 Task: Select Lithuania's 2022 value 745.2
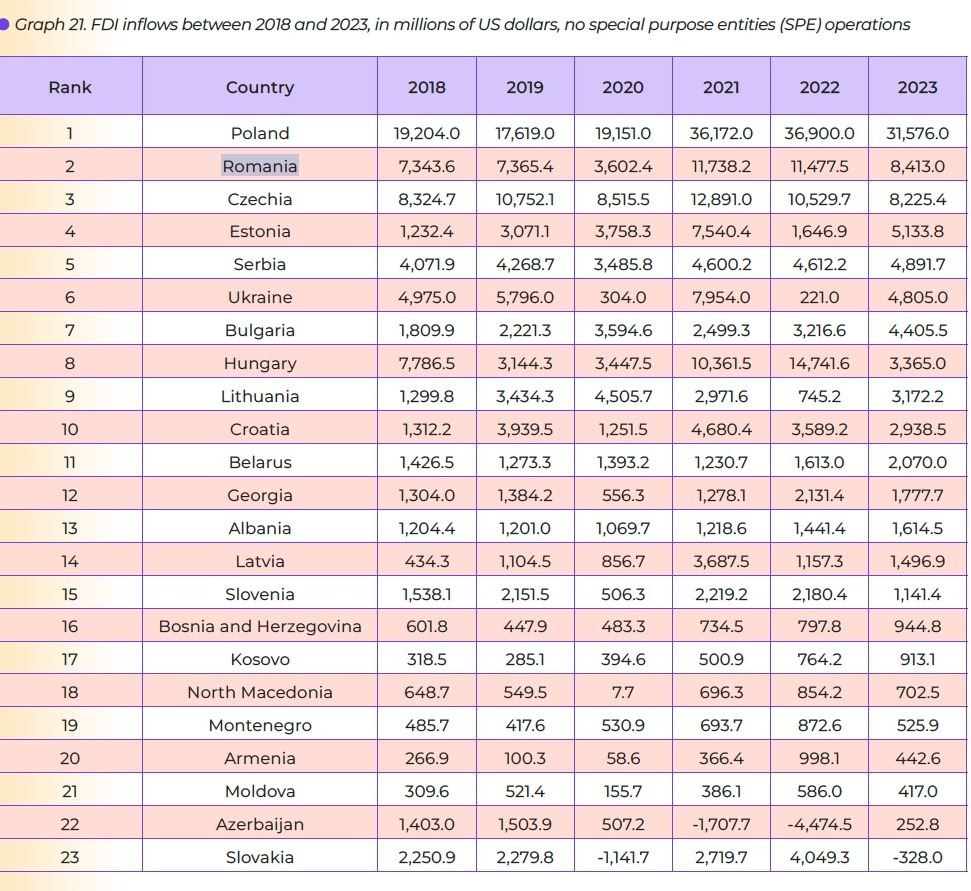(x=819, y=396)
